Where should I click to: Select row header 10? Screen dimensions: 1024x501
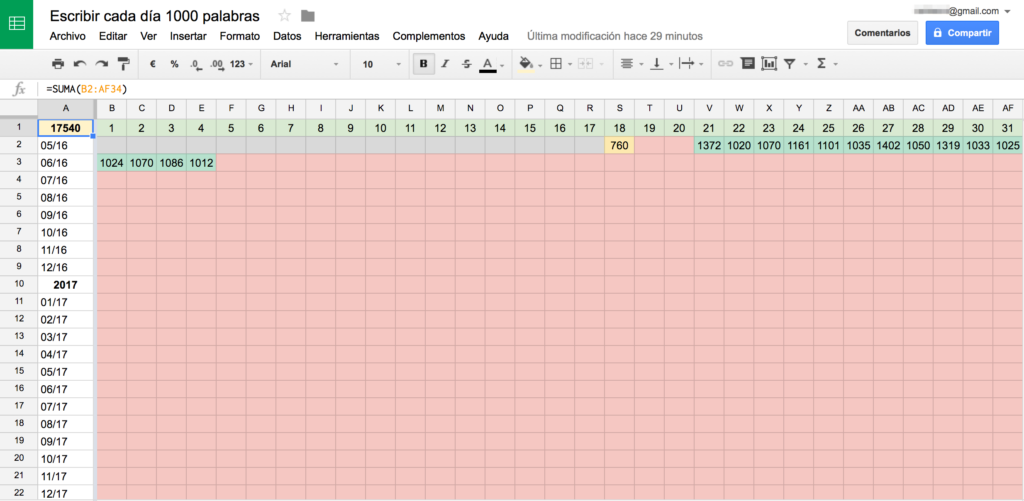pos(19,285)
